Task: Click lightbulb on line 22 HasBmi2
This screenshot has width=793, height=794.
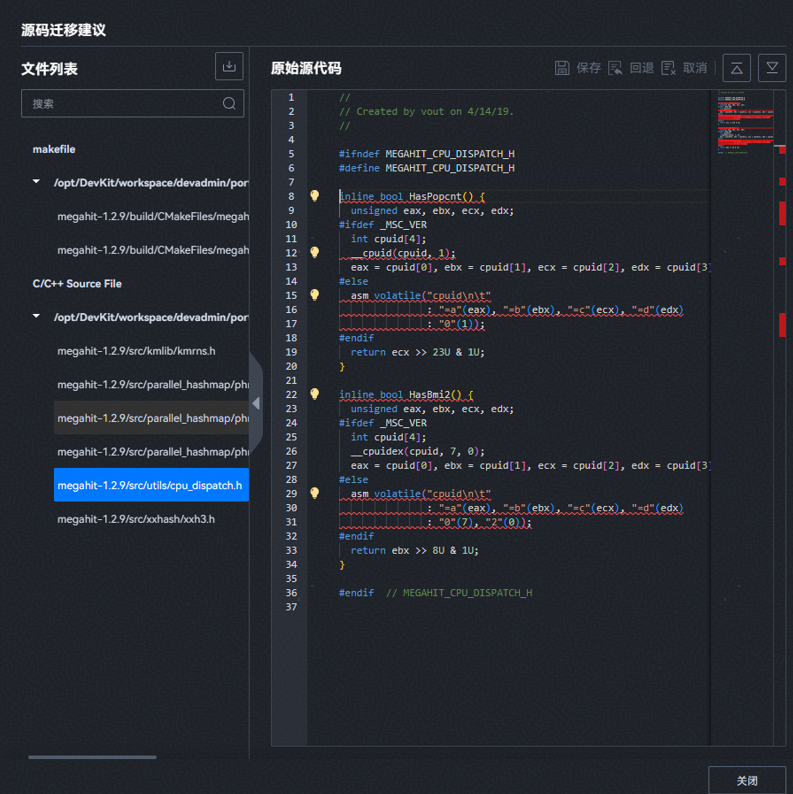Action: [314, 395]
